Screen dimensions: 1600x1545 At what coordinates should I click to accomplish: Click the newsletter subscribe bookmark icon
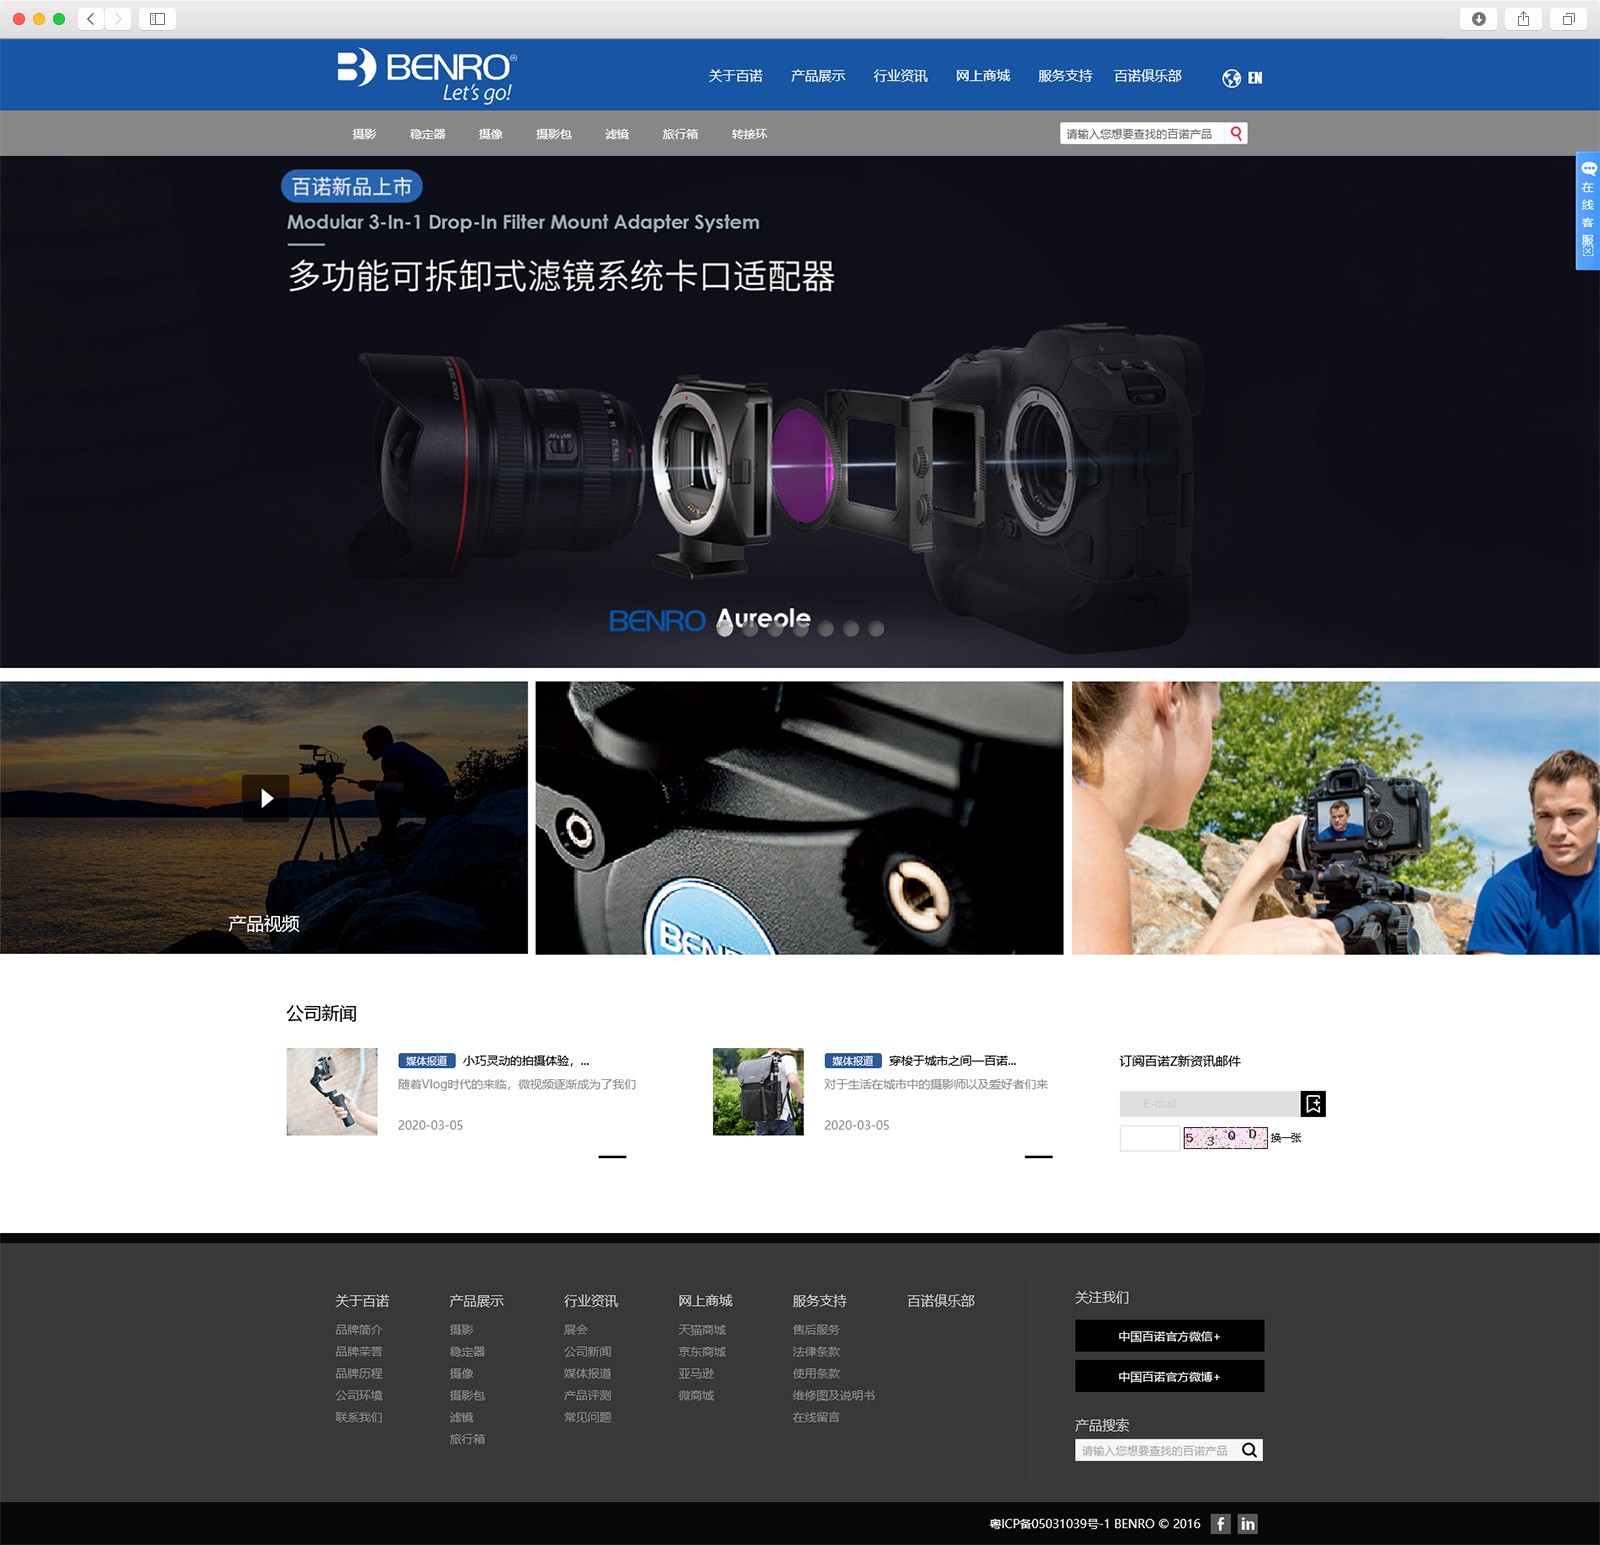tap(1313, 1103)
